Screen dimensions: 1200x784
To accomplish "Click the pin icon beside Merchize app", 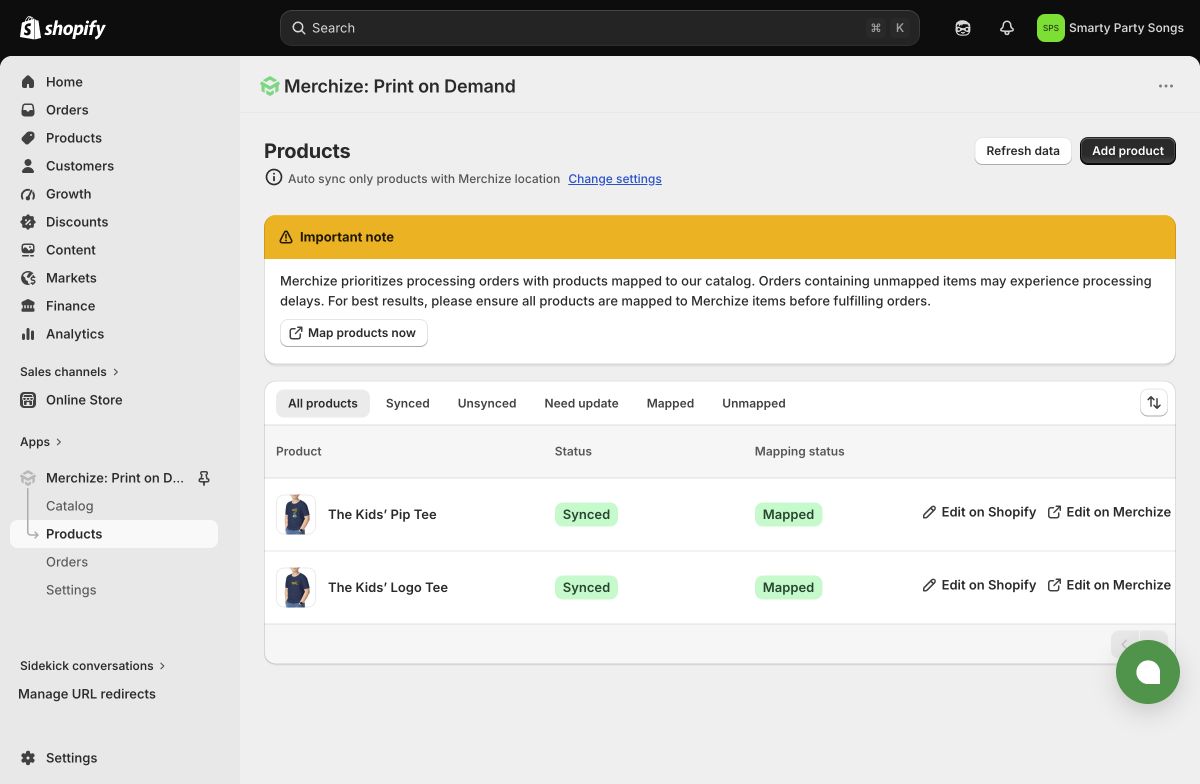I will [204, 478].
